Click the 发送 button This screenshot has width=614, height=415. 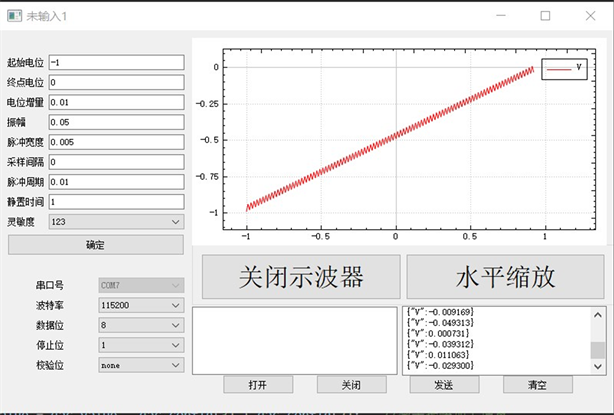443,385
